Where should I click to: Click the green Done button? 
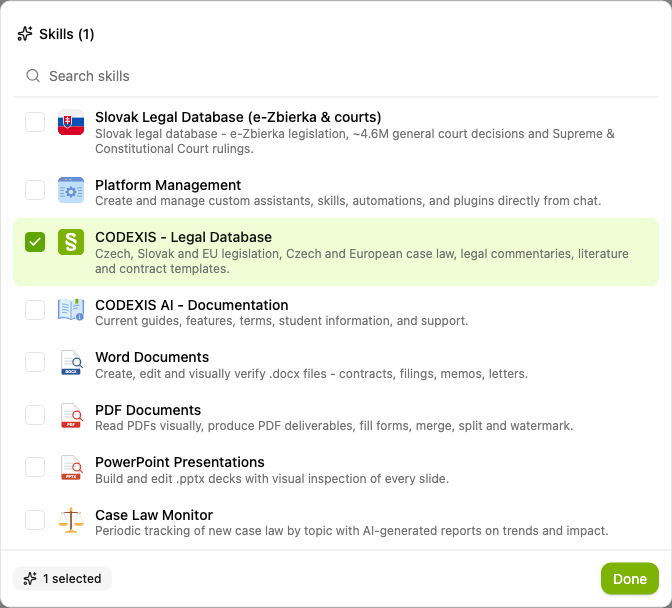(x=630, y=579)
